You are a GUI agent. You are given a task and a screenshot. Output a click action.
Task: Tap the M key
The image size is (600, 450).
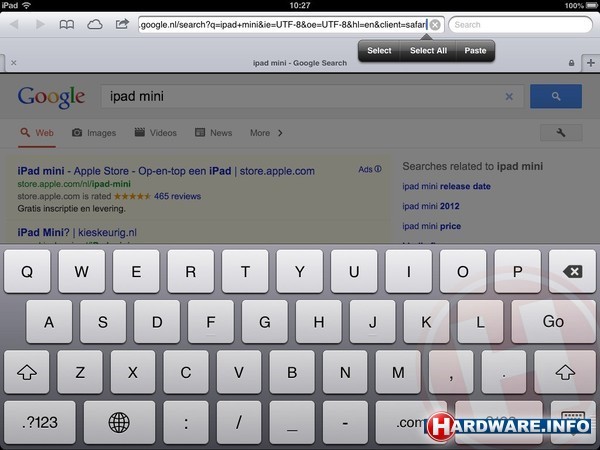pos(398,372)
